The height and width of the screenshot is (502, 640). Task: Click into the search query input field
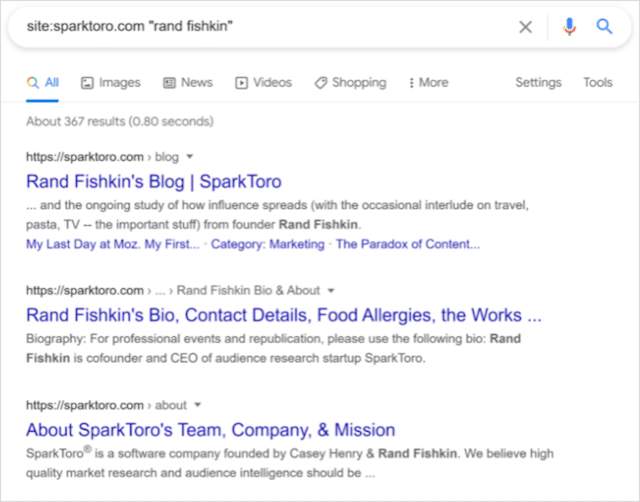260,27
